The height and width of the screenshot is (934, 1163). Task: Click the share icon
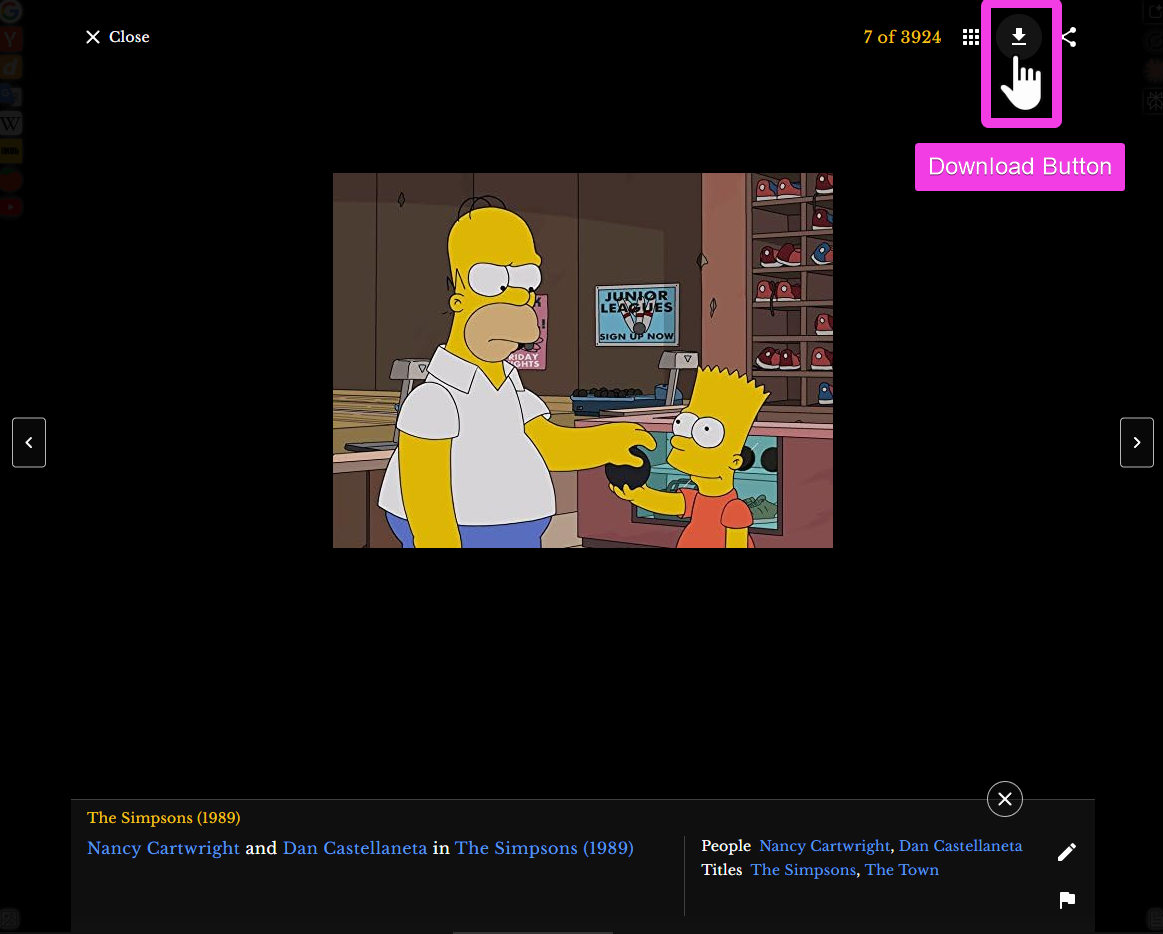[1069, 37]
